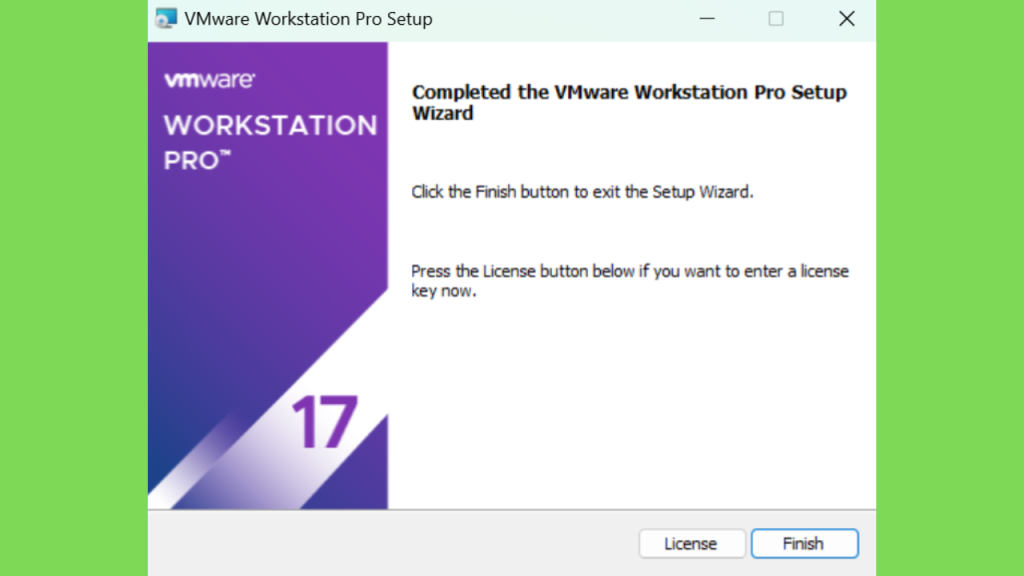The image size is (1024, 576).
Task: Click the "VMware Workstation Pro Setup" title text
Action: (x=308, y=19)
